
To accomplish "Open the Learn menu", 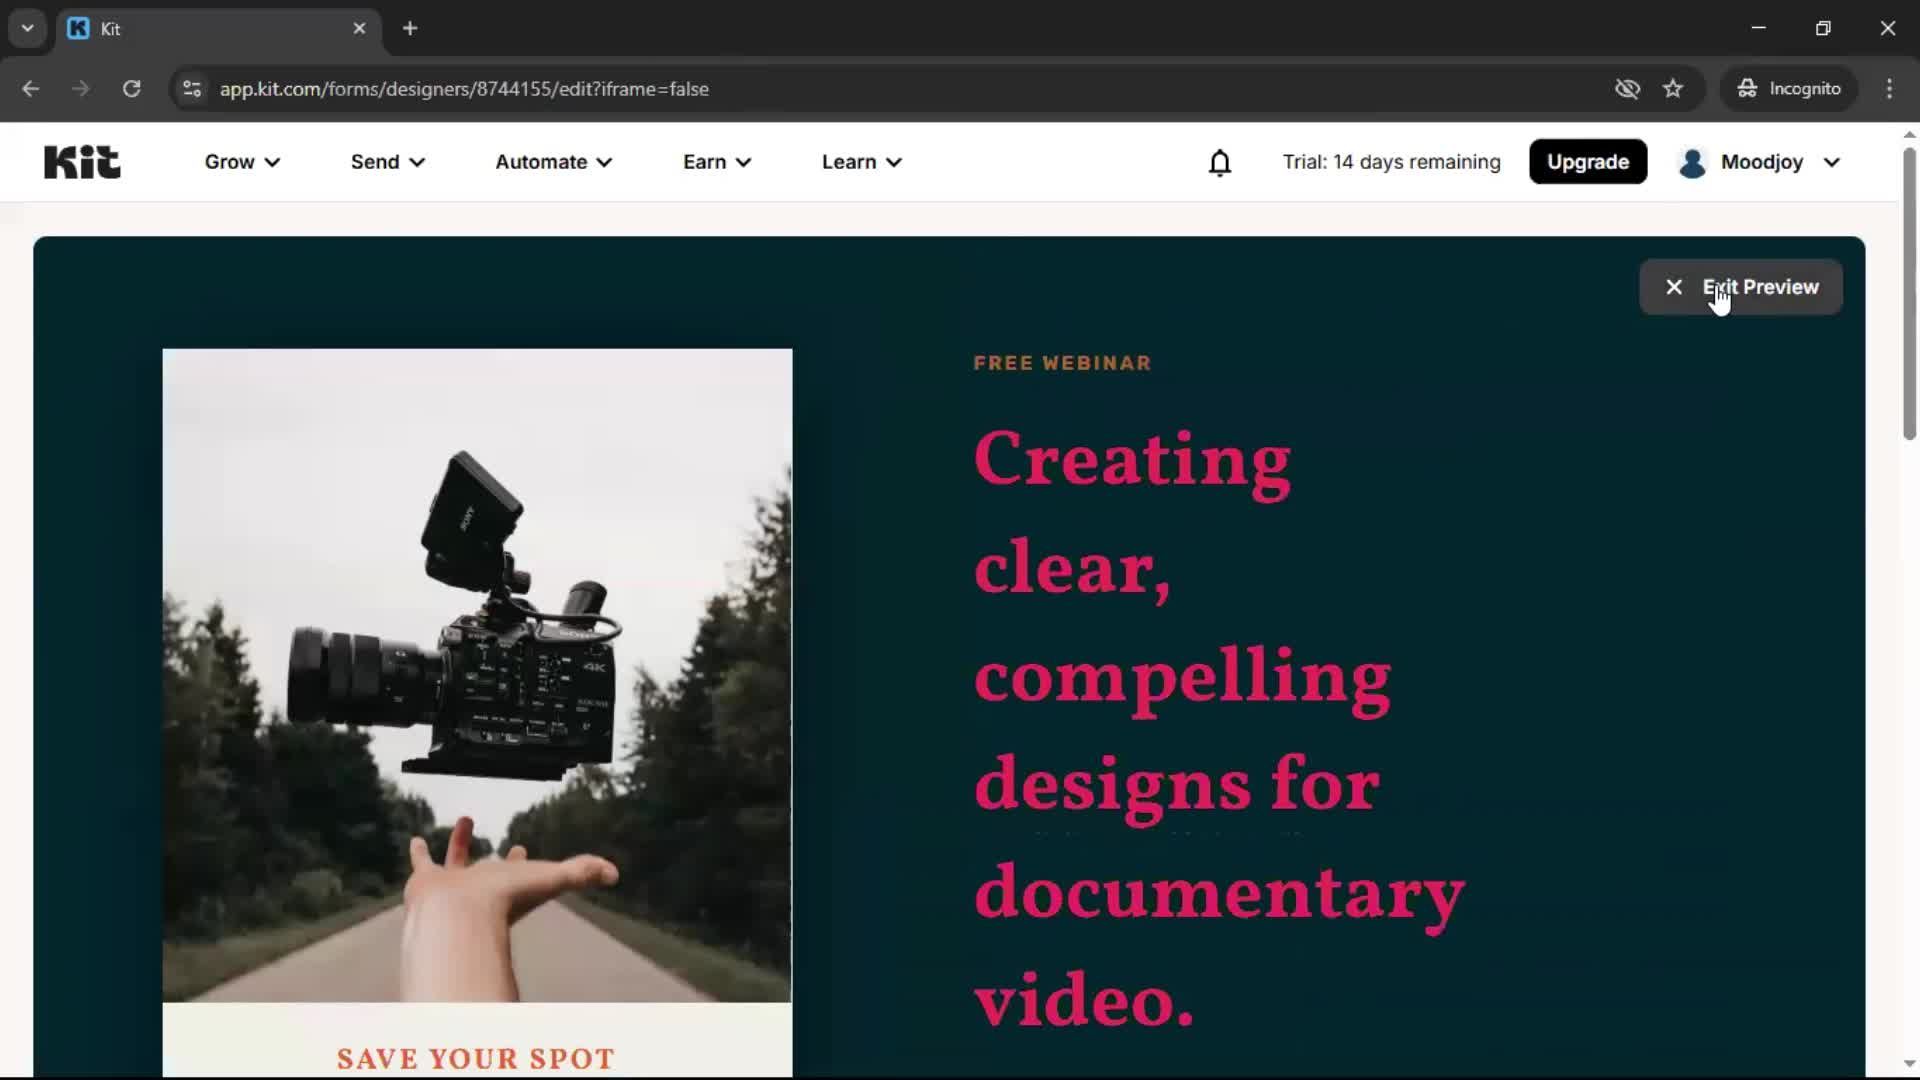I will [860, 162].
